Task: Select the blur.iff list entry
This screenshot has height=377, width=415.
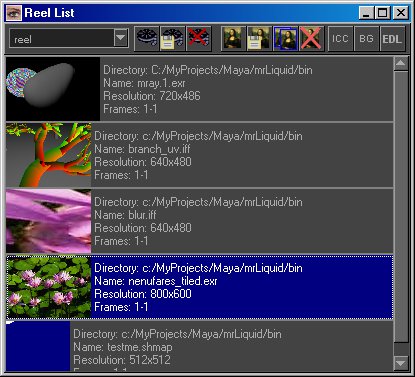Action: point(199,221)
